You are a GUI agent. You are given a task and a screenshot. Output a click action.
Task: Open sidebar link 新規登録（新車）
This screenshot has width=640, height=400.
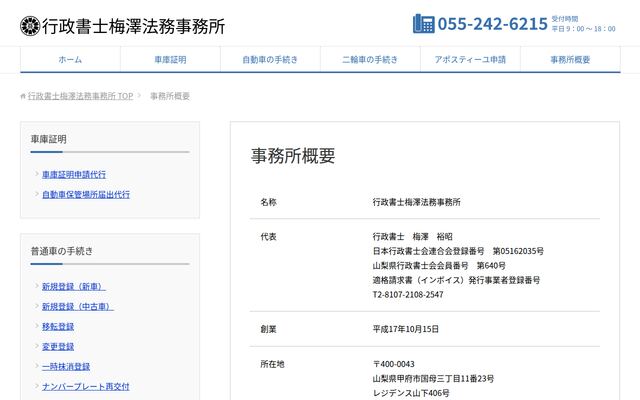pyautogui.click(x=74, y=287)
